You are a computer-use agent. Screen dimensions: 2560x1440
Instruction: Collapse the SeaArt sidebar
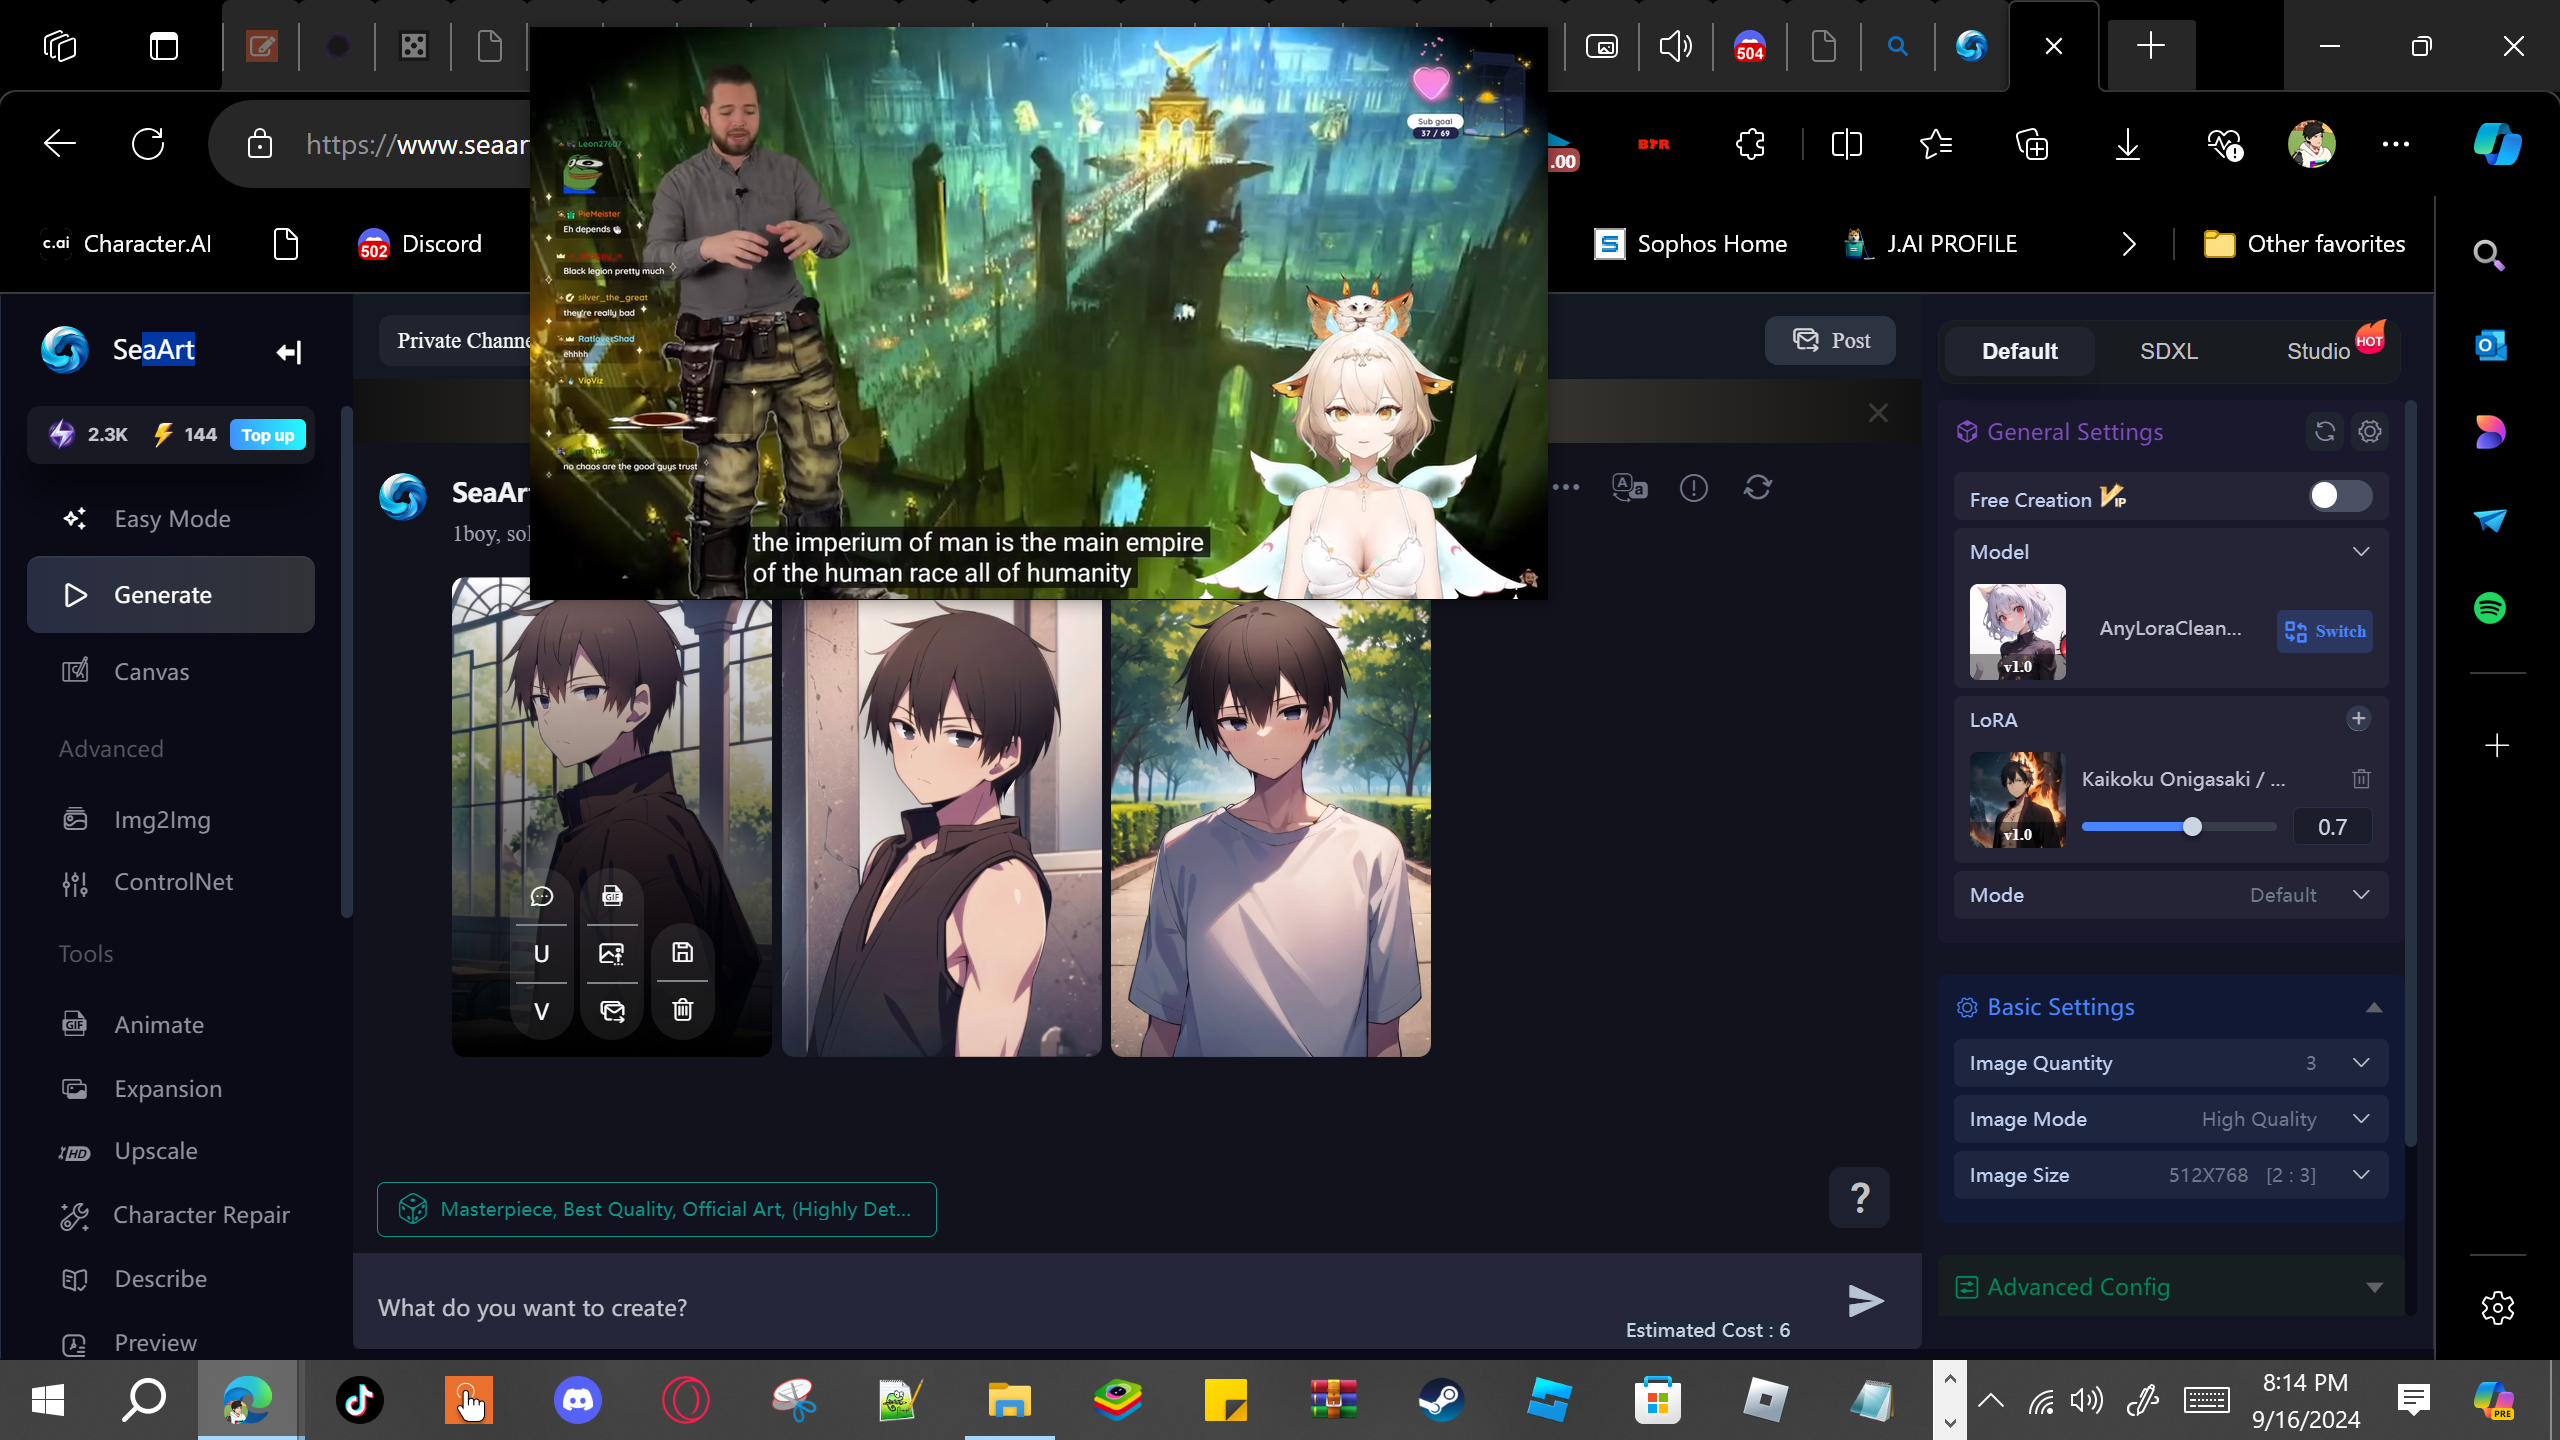[288, 352]
